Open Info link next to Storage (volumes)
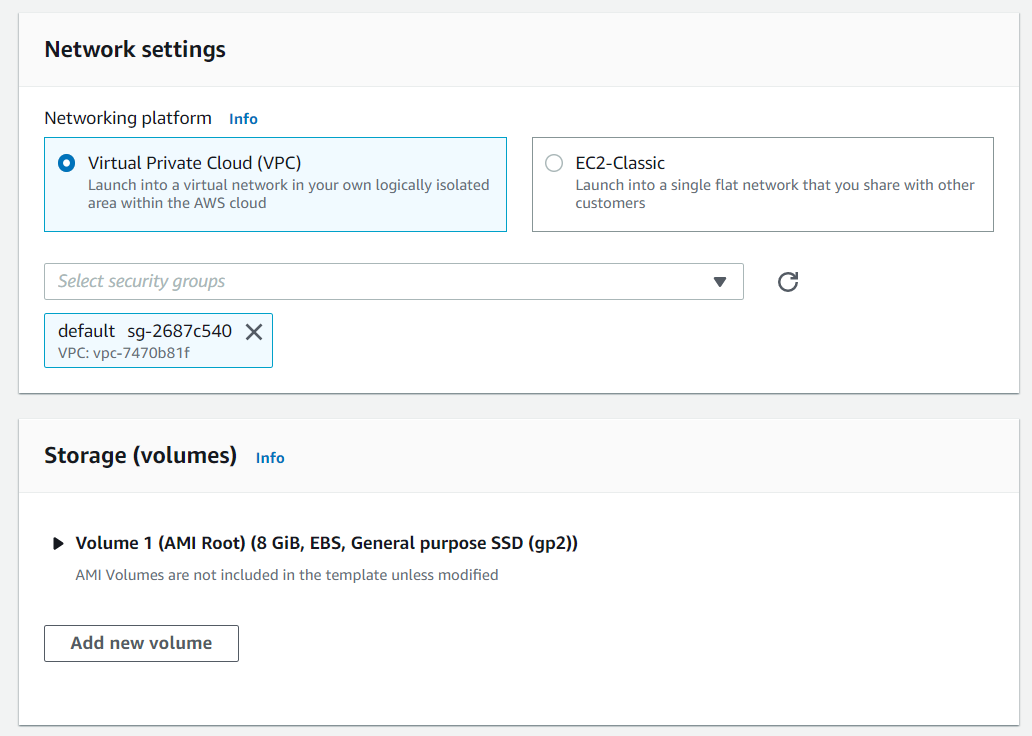 click(x=270, y=458)
